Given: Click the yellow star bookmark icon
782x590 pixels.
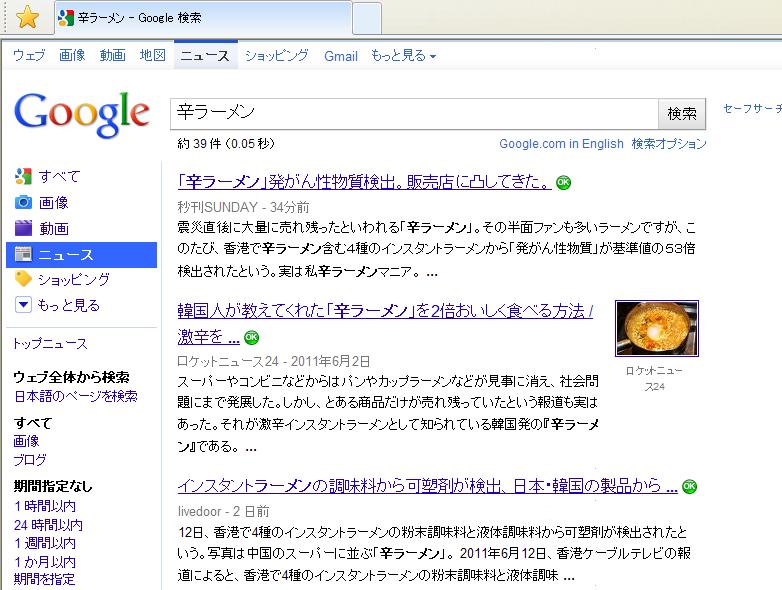Looking at the screenshot, I should [x=28, y=17].
